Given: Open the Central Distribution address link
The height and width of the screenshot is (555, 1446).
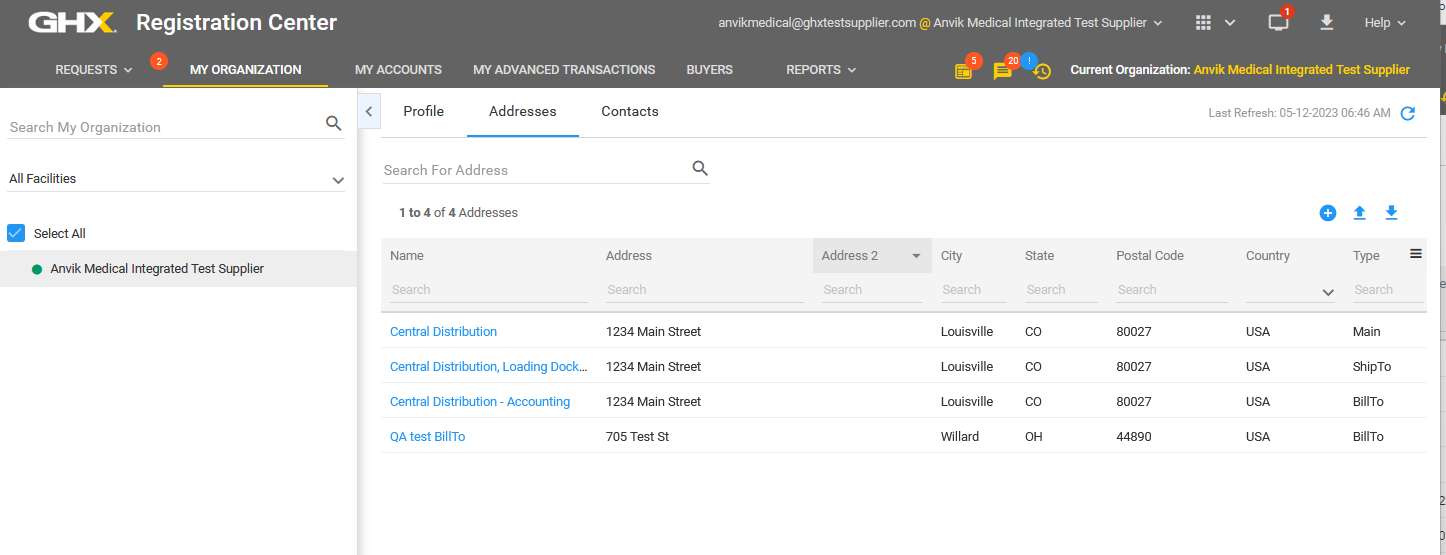Looking at the screenshot, I should pyautogui.click(x=443, y=332).
